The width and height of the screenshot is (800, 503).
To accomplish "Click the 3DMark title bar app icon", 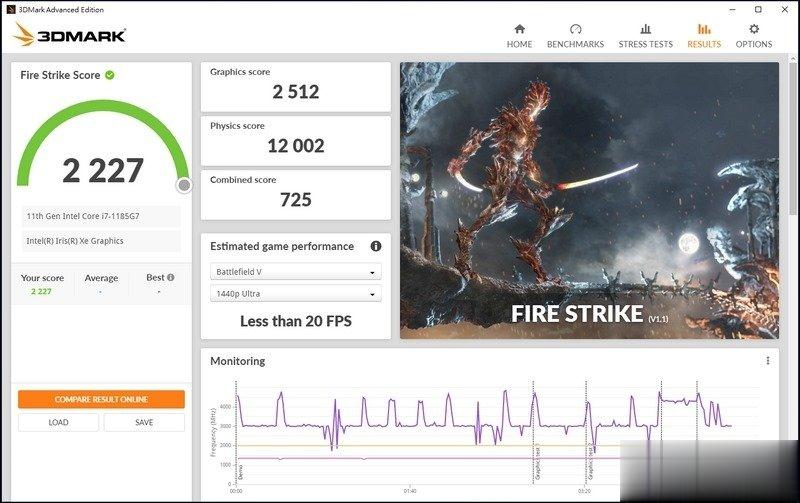I will 10,9.
